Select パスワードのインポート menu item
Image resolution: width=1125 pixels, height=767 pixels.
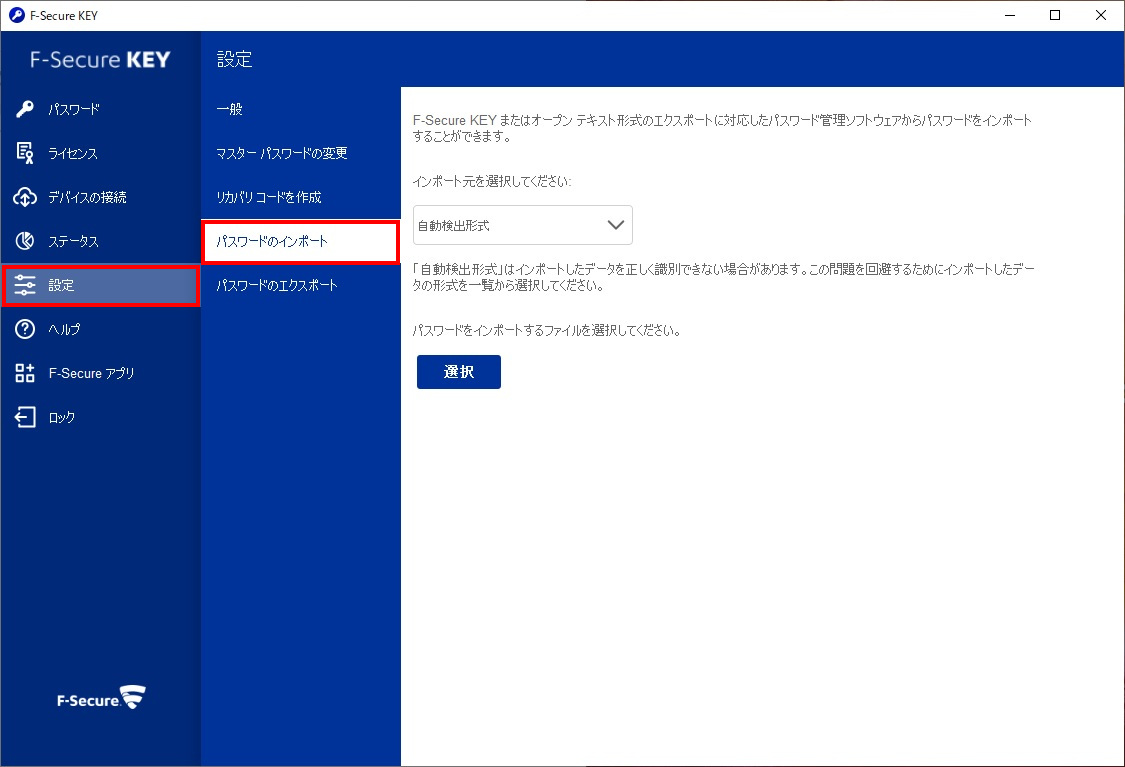[272, 242]
